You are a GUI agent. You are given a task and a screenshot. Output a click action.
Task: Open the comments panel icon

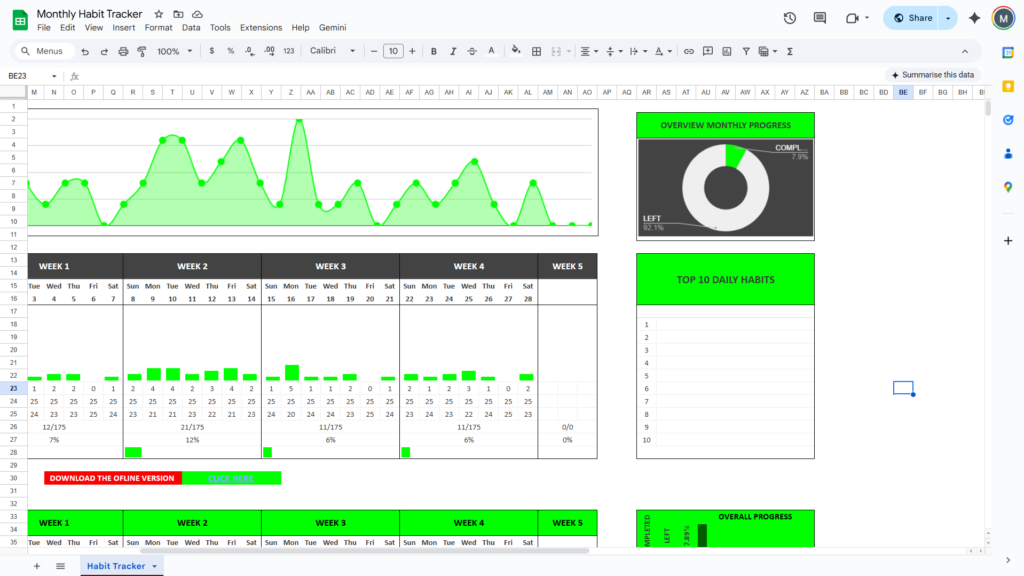[x=820, y=18]
